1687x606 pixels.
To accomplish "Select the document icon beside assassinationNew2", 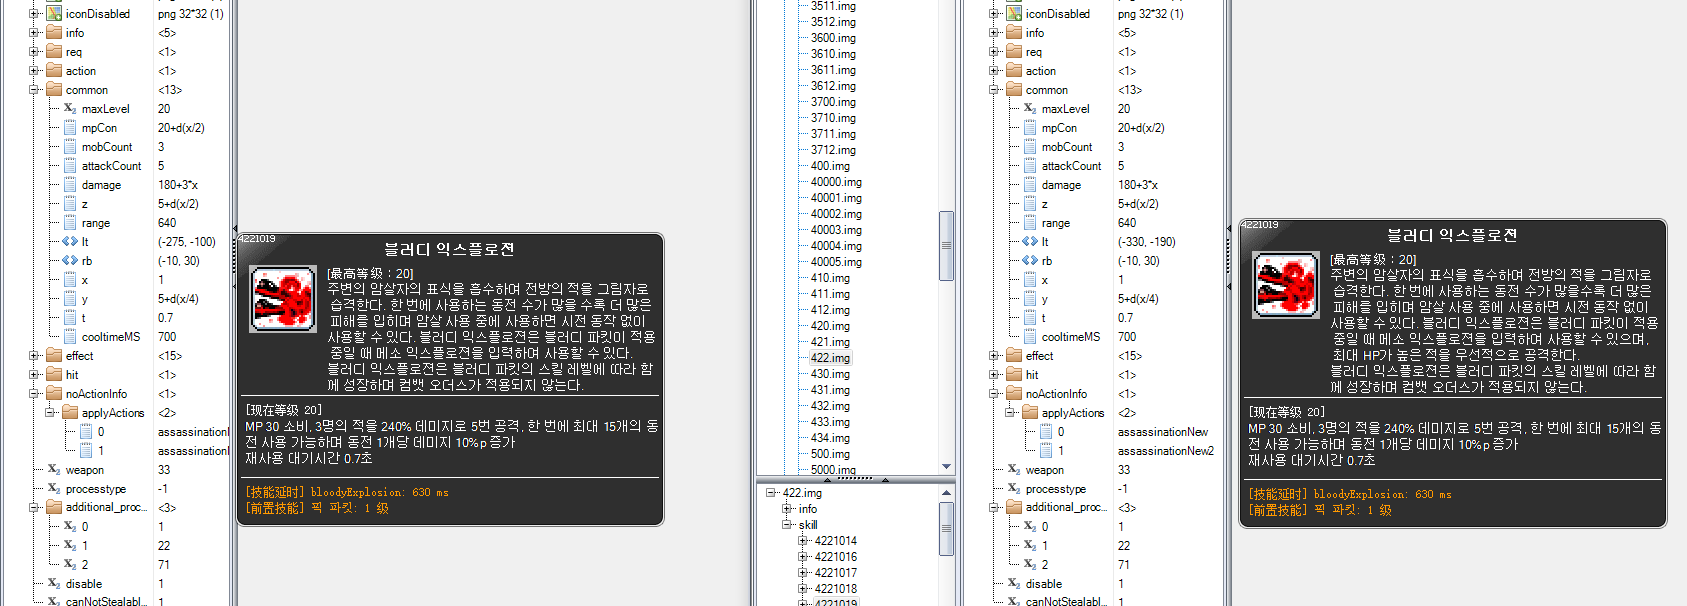I will click(x=1046, y=451).
